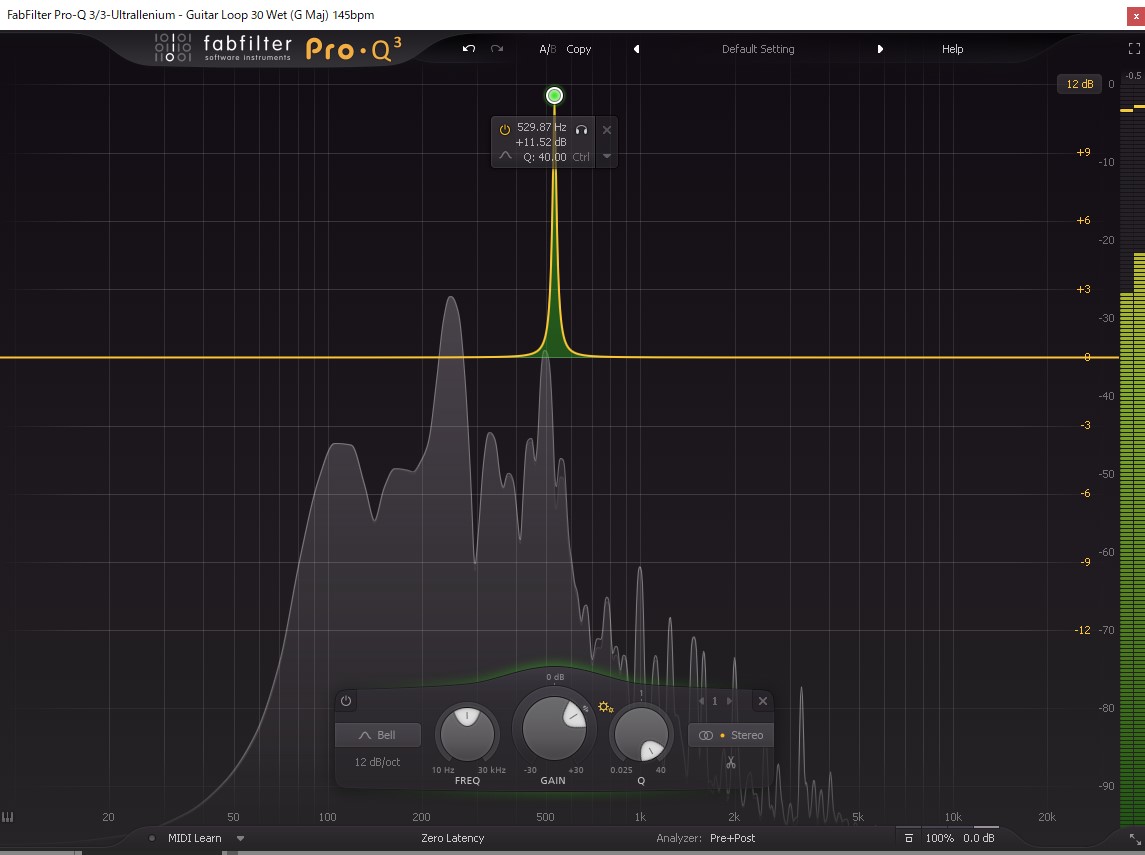Toggle A/B state comparison

(547, 49)
